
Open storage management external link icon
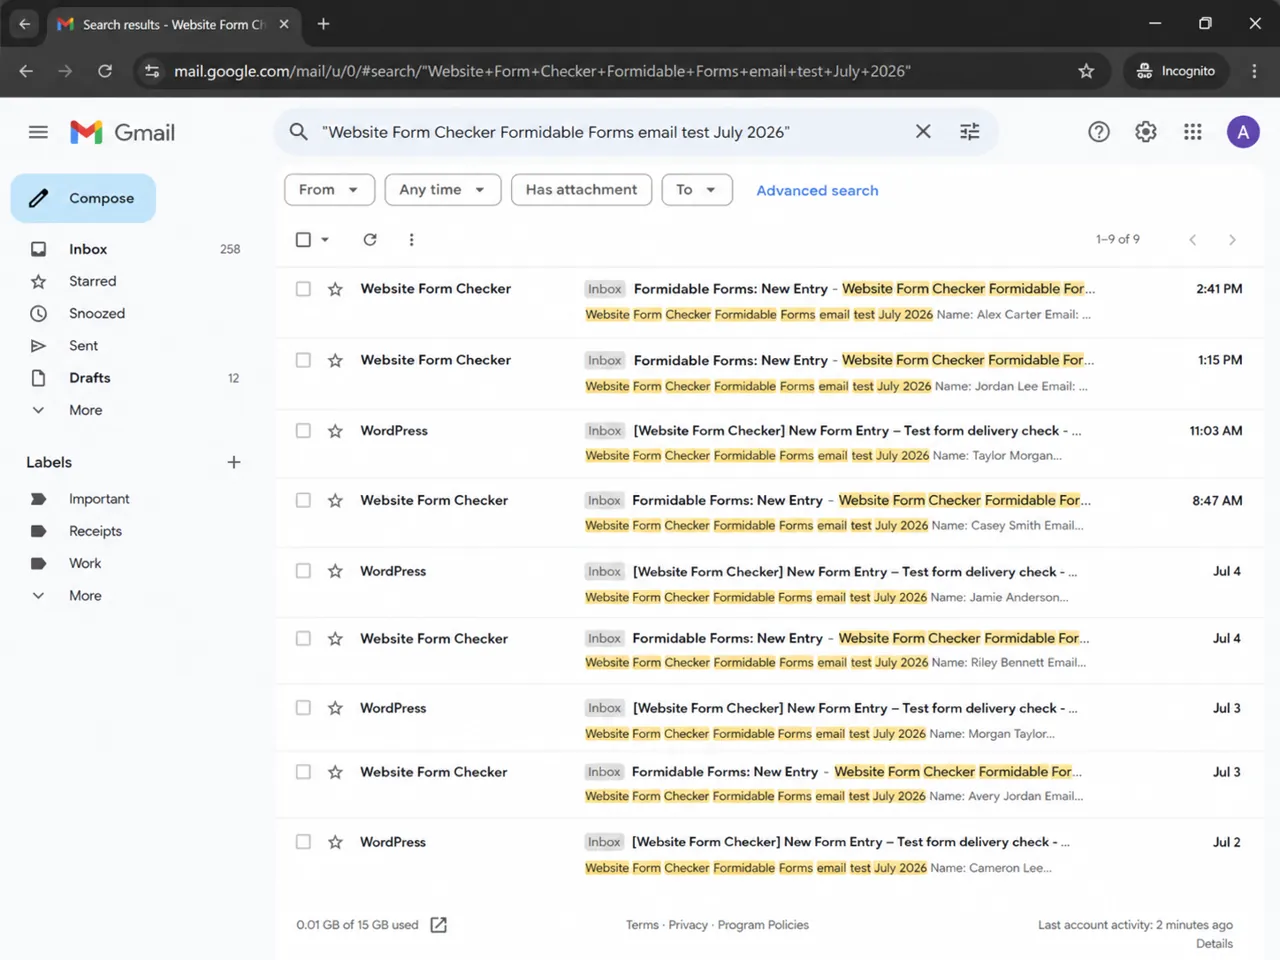(438, 925)
